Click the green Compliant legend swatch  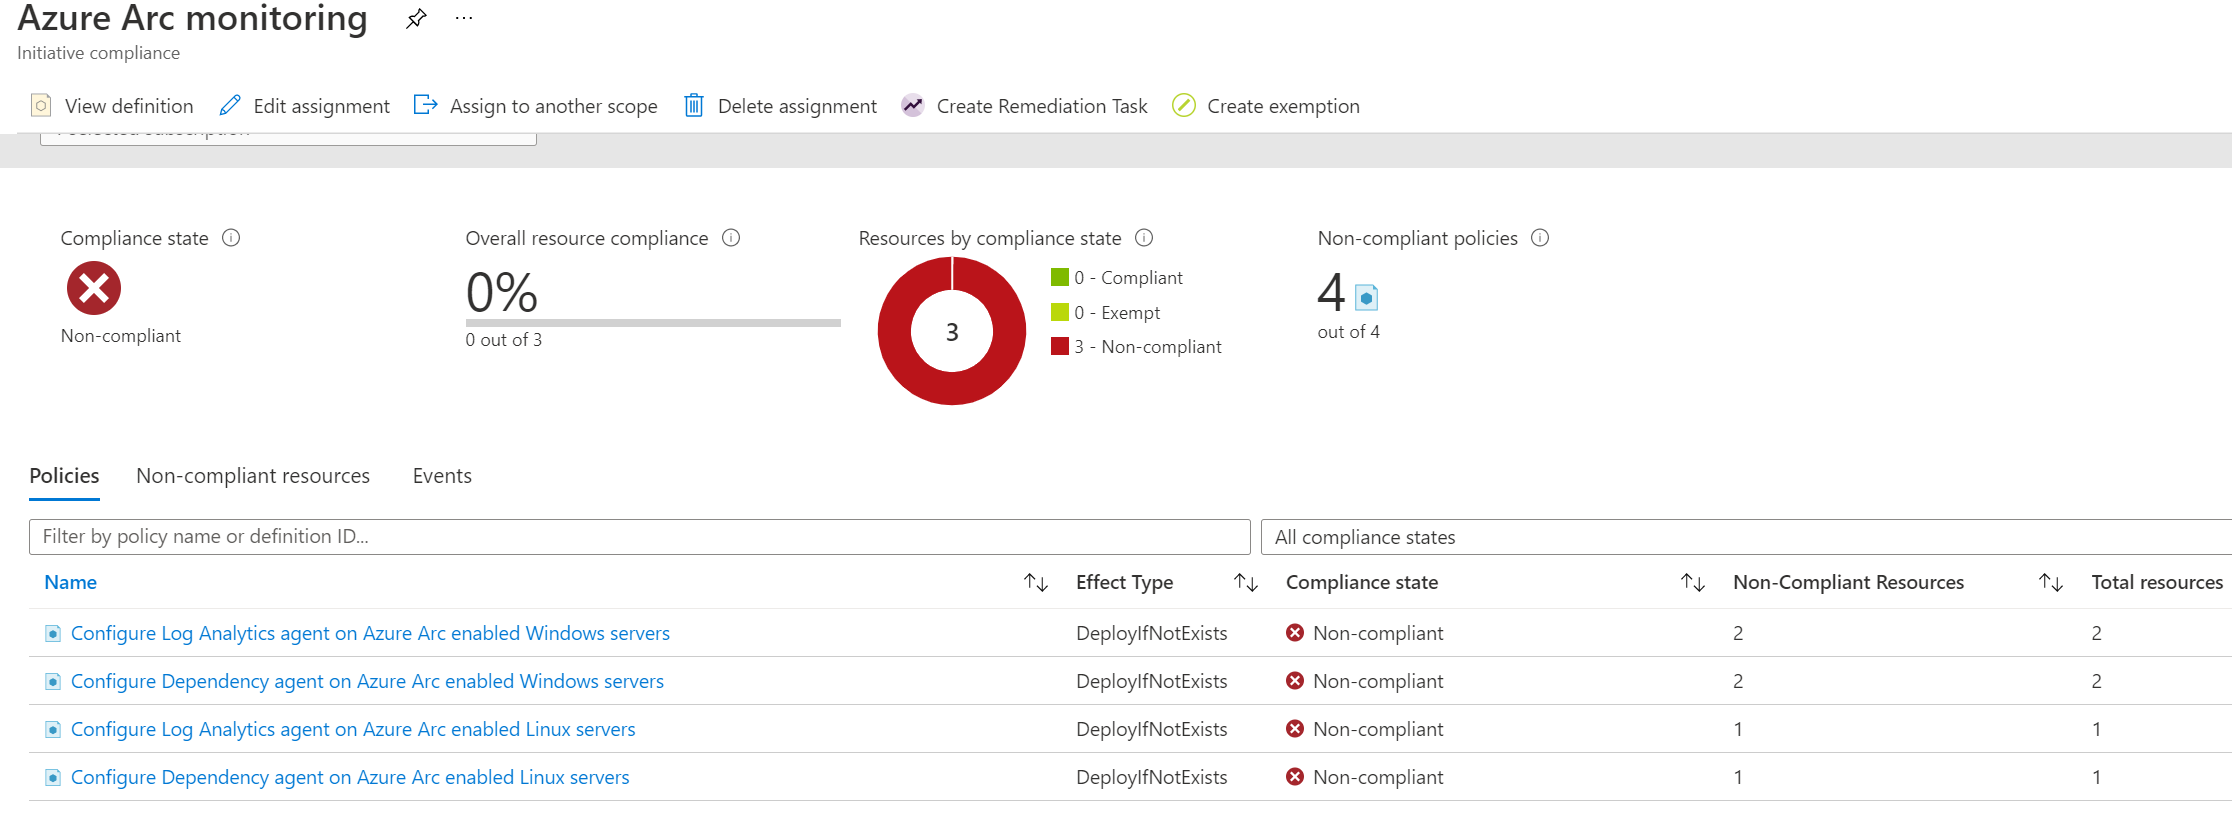(1060, 276)
